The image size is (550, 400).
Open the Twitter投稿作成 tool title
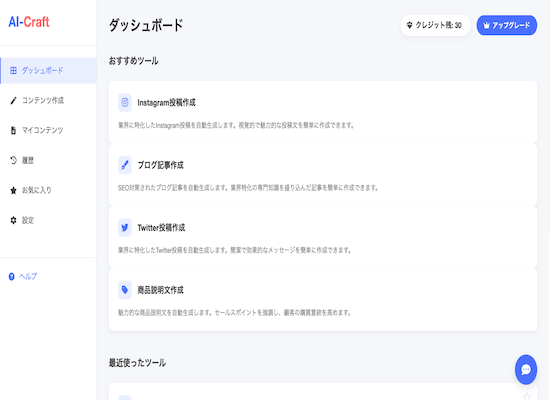[x=161, y=228]
